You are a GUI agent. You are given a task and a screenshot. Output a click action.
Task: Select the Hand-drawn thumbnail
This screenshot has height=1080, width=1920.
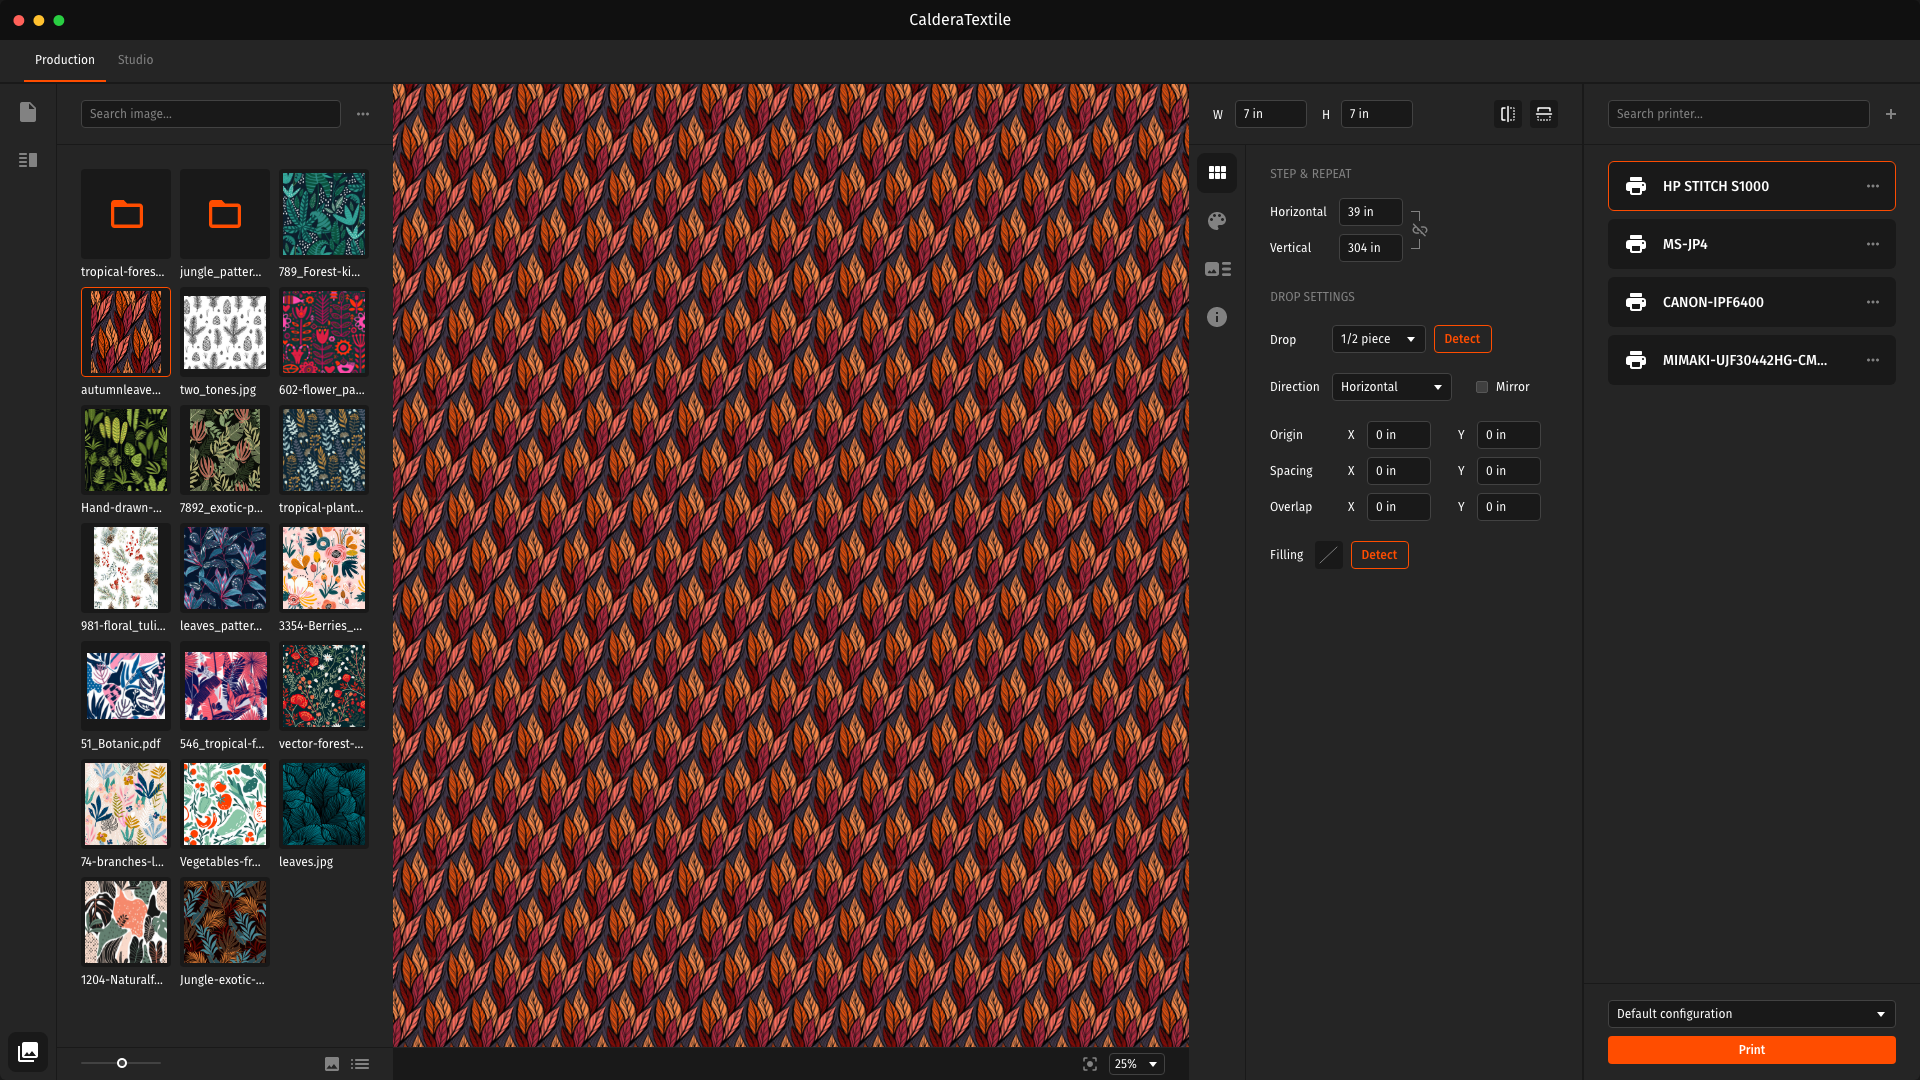(x=126, y=450)
